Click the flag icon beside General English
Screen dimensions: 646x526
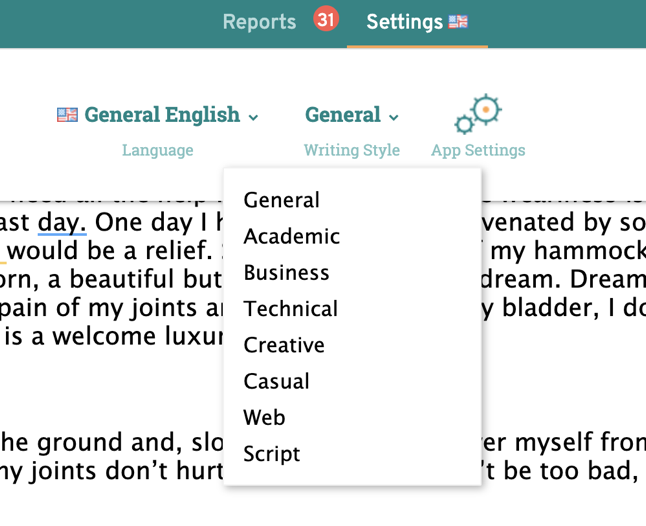tap(67, 115)
